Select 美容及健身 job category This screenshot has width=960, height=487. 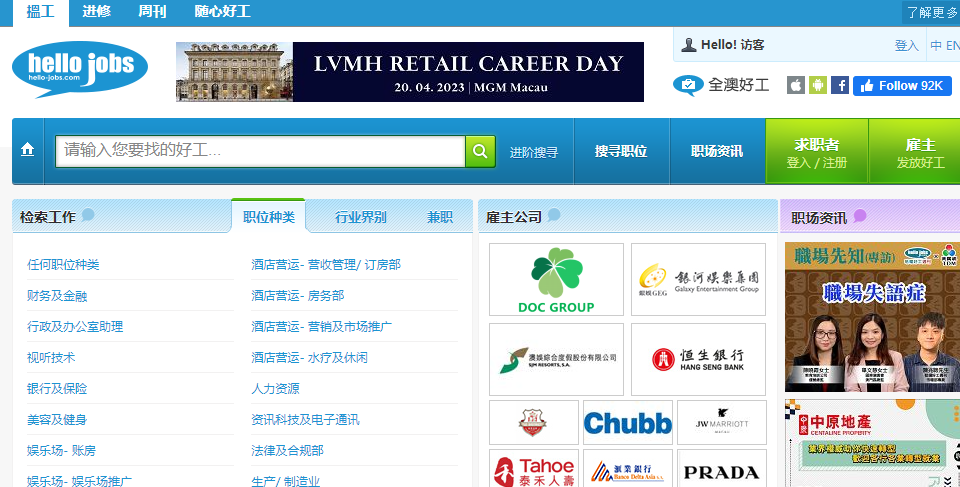coord(57,420)
